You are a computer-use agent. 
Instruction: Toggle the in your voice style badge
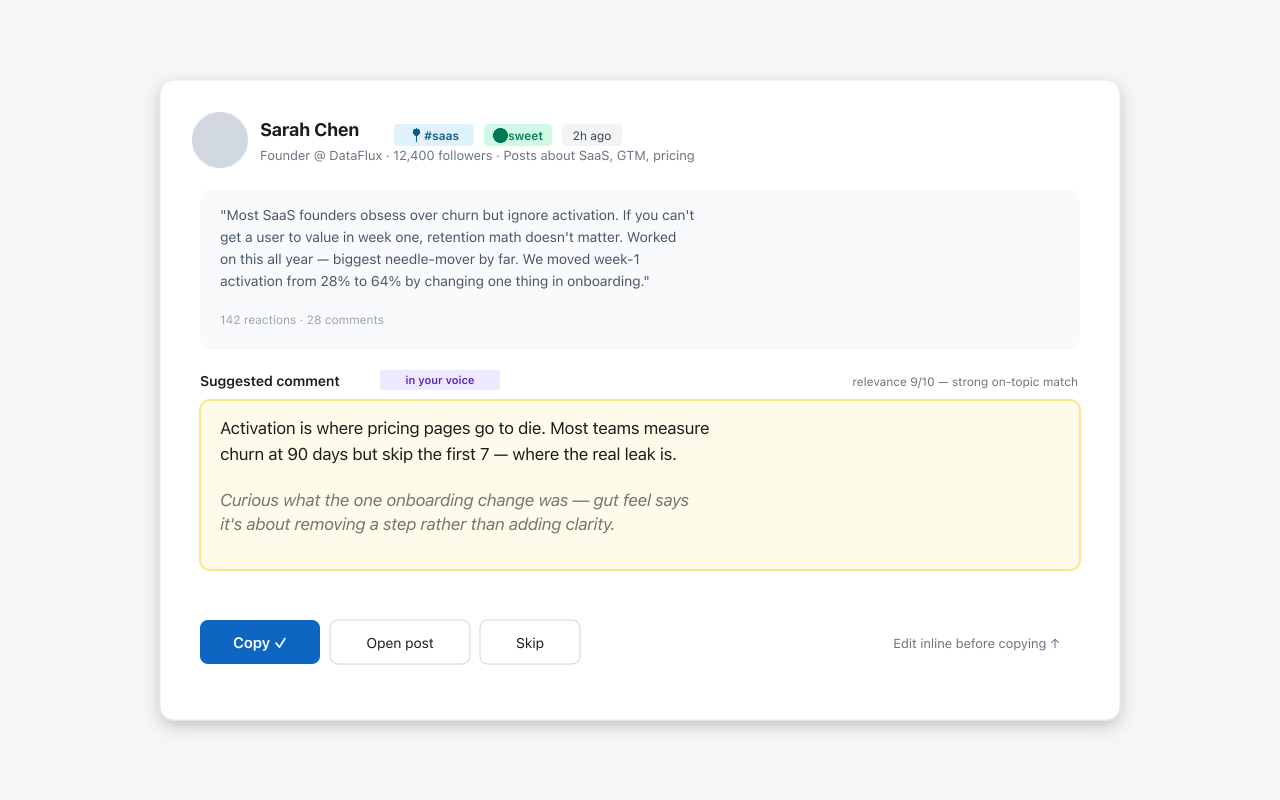coord(440,380)
